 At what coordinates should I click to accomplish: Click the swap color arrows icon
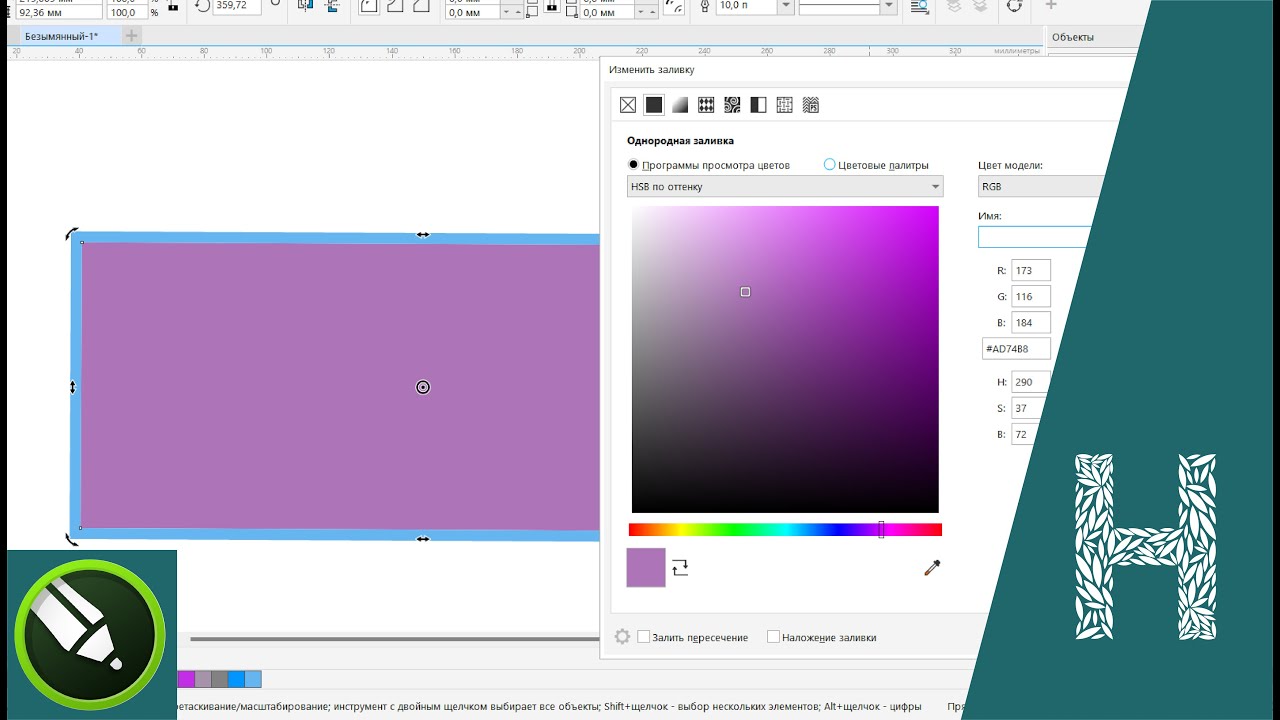click(680, 568)
